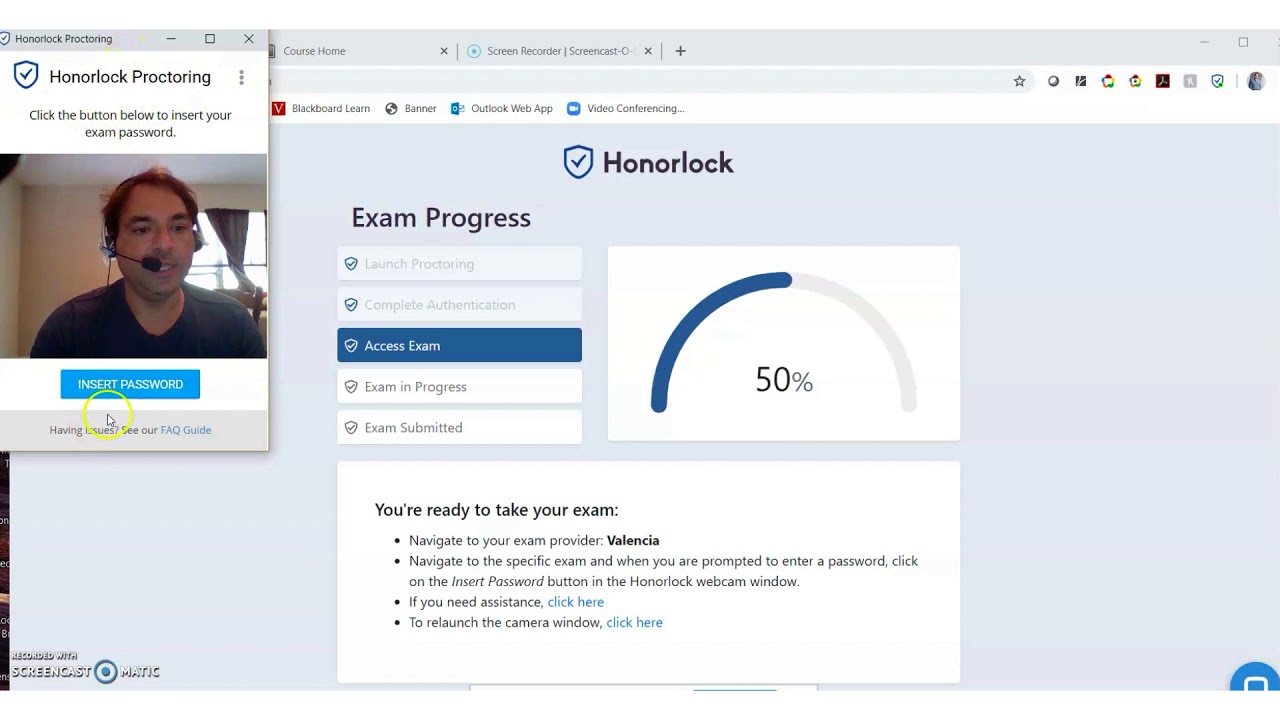The height and width of the screenshot is (720, 1280).
Task: Click the INSERT PASSWORD button
Action: point(130,384)
